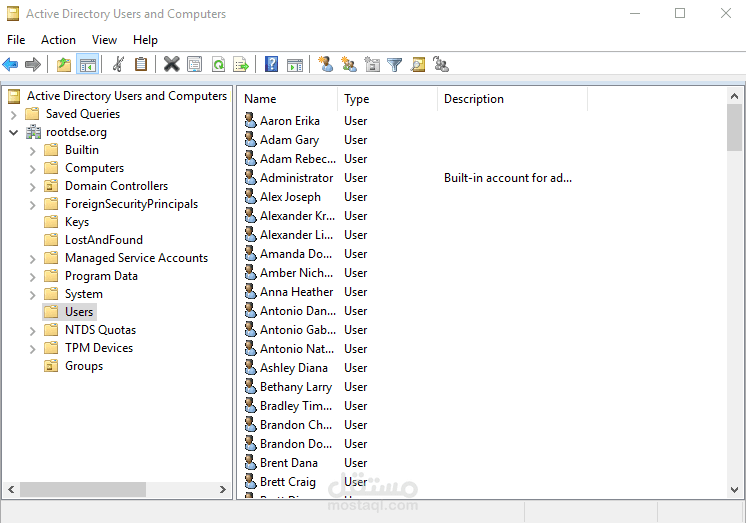Click the user list scroll up arrow

pyautogui.click(x=734, y=96)
